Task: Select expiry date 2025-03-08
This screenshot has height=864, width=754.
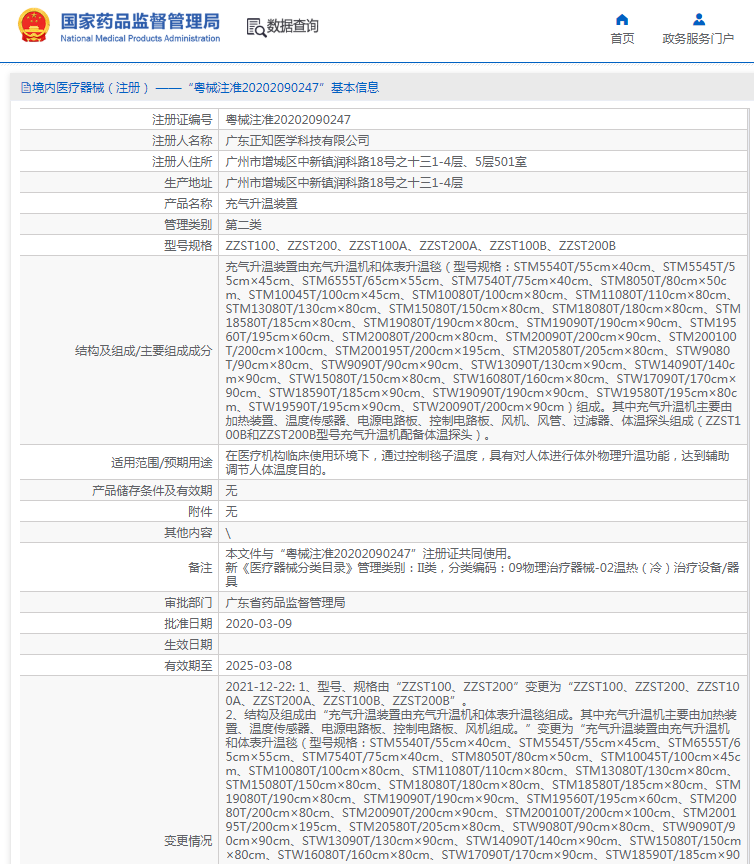Action: coord(258,665)
